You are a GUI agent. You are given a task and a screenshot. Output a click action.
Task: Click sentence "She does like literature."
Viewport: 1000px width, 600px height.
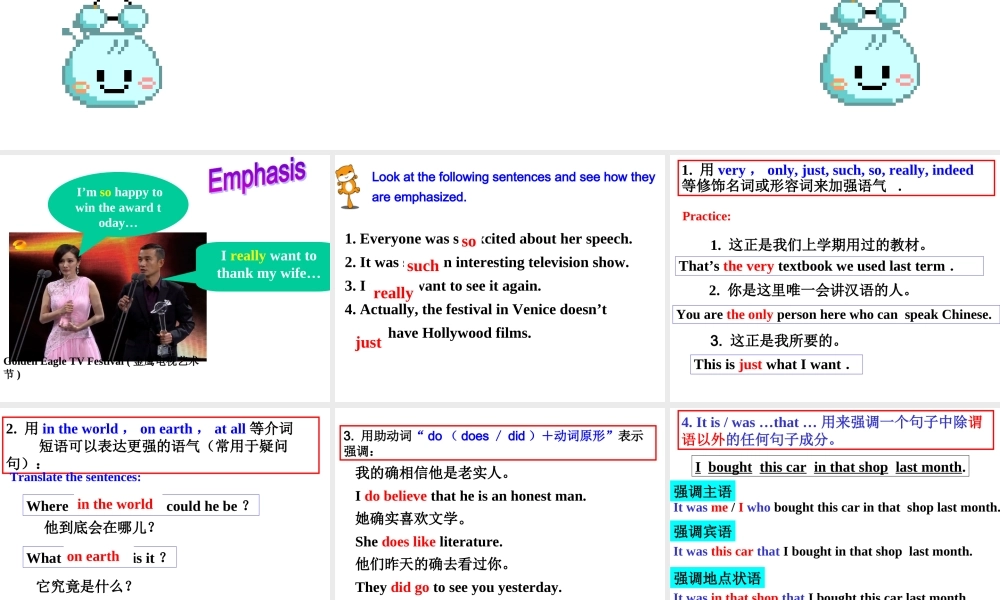[429, 542]
